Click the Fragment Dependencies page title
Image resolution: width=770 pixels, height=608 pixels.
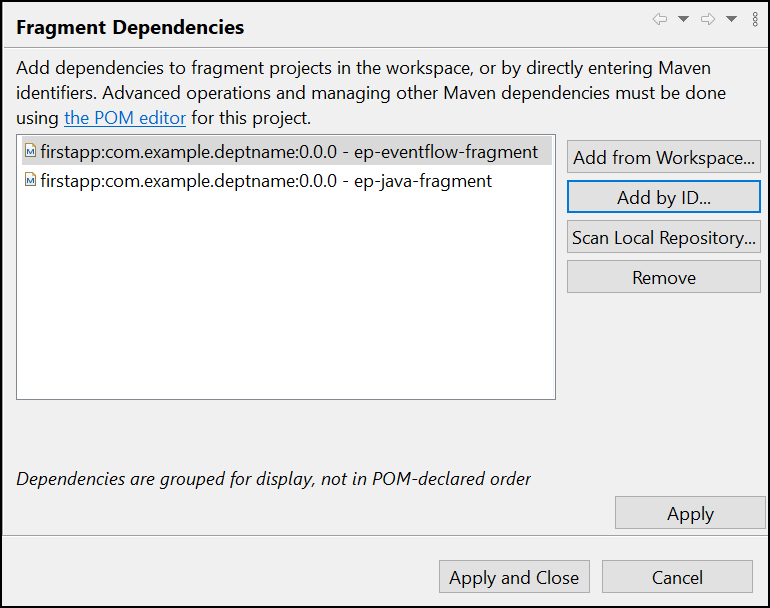130,27
